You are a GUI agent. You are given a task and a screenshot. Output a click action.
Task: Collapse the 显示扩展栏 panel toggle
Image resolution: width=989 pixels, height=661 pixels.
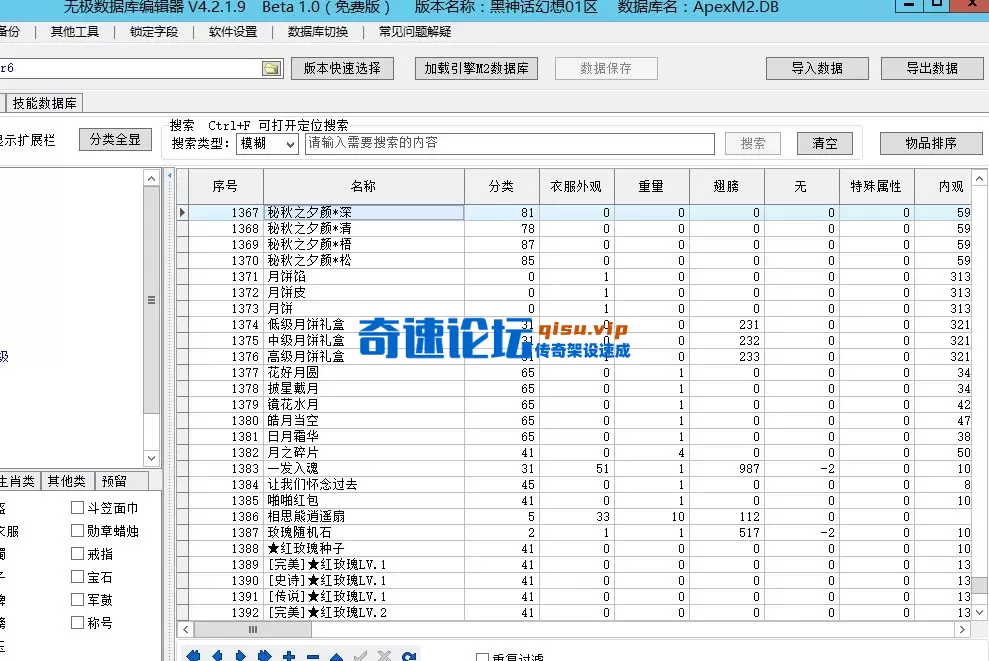click(x=30, y=140)
